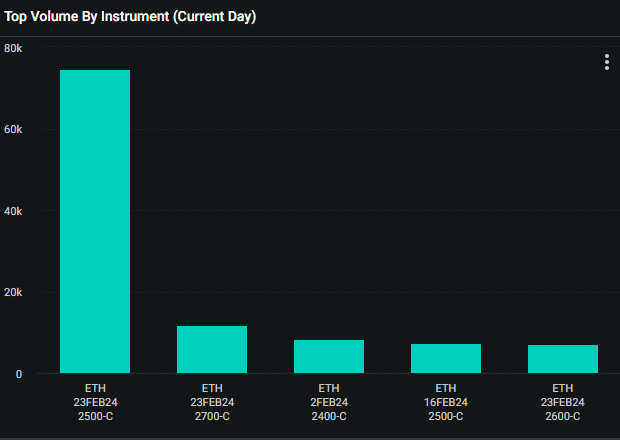This screenshot has height=440, width=620.
Task: Select the ETH 16FEB24 2500-C axis label
Action: [446, 401]
